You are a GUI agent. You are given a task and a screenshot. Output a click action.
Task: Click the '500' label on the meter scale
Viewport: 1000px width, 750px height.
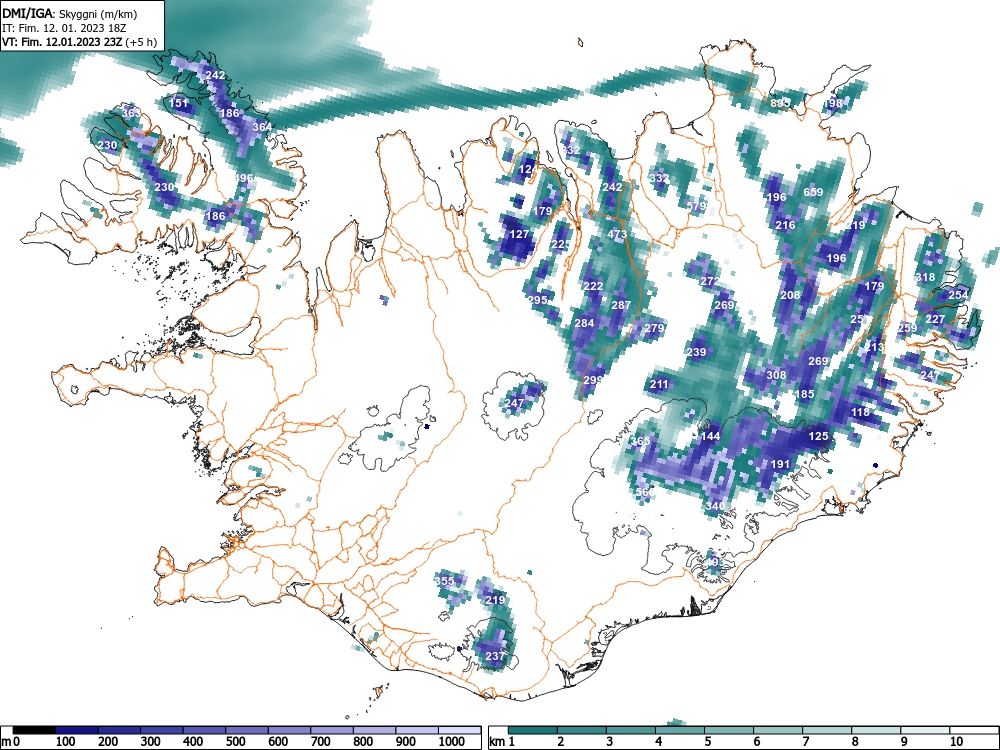(235, 741)
